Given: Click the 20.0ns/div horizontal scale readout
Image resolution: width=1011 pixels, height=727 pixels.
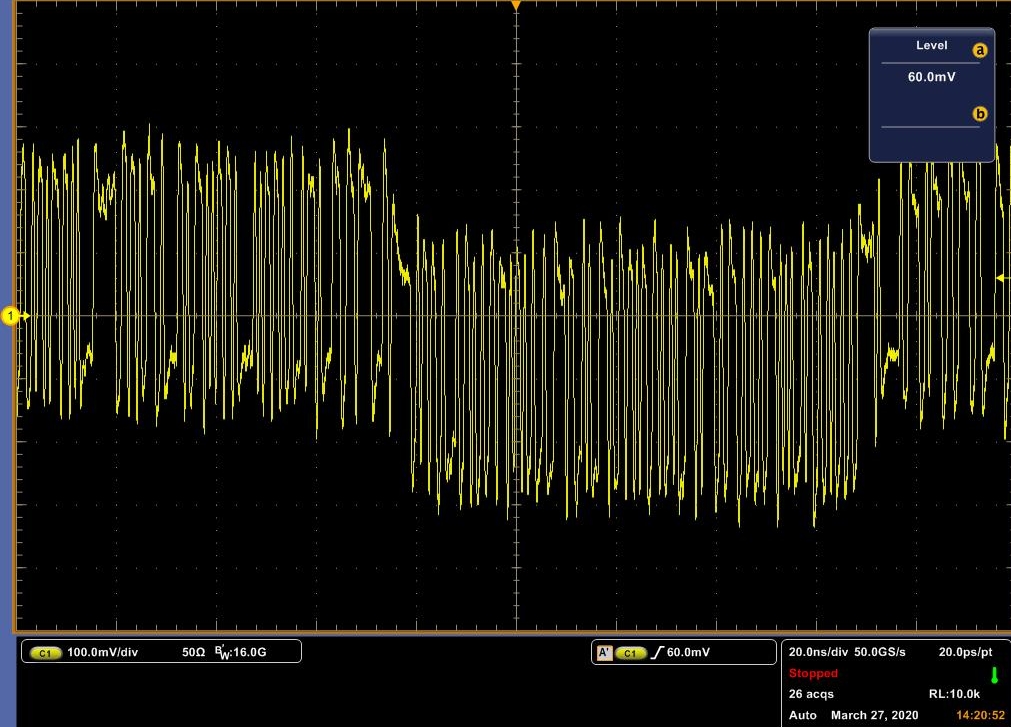Looking at the screenshot, I should point(818,652).
